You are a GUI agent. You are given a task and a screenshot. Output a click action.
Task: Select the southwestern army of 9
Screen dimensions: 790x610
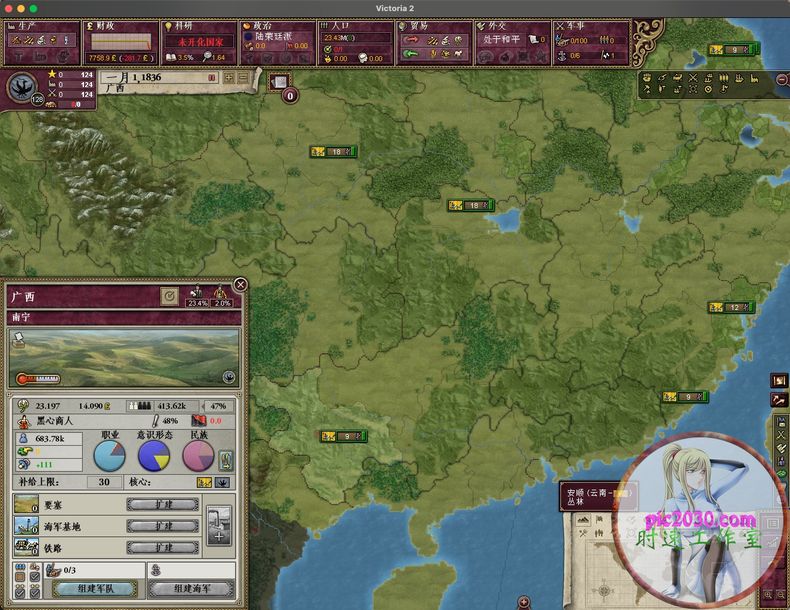344,436
